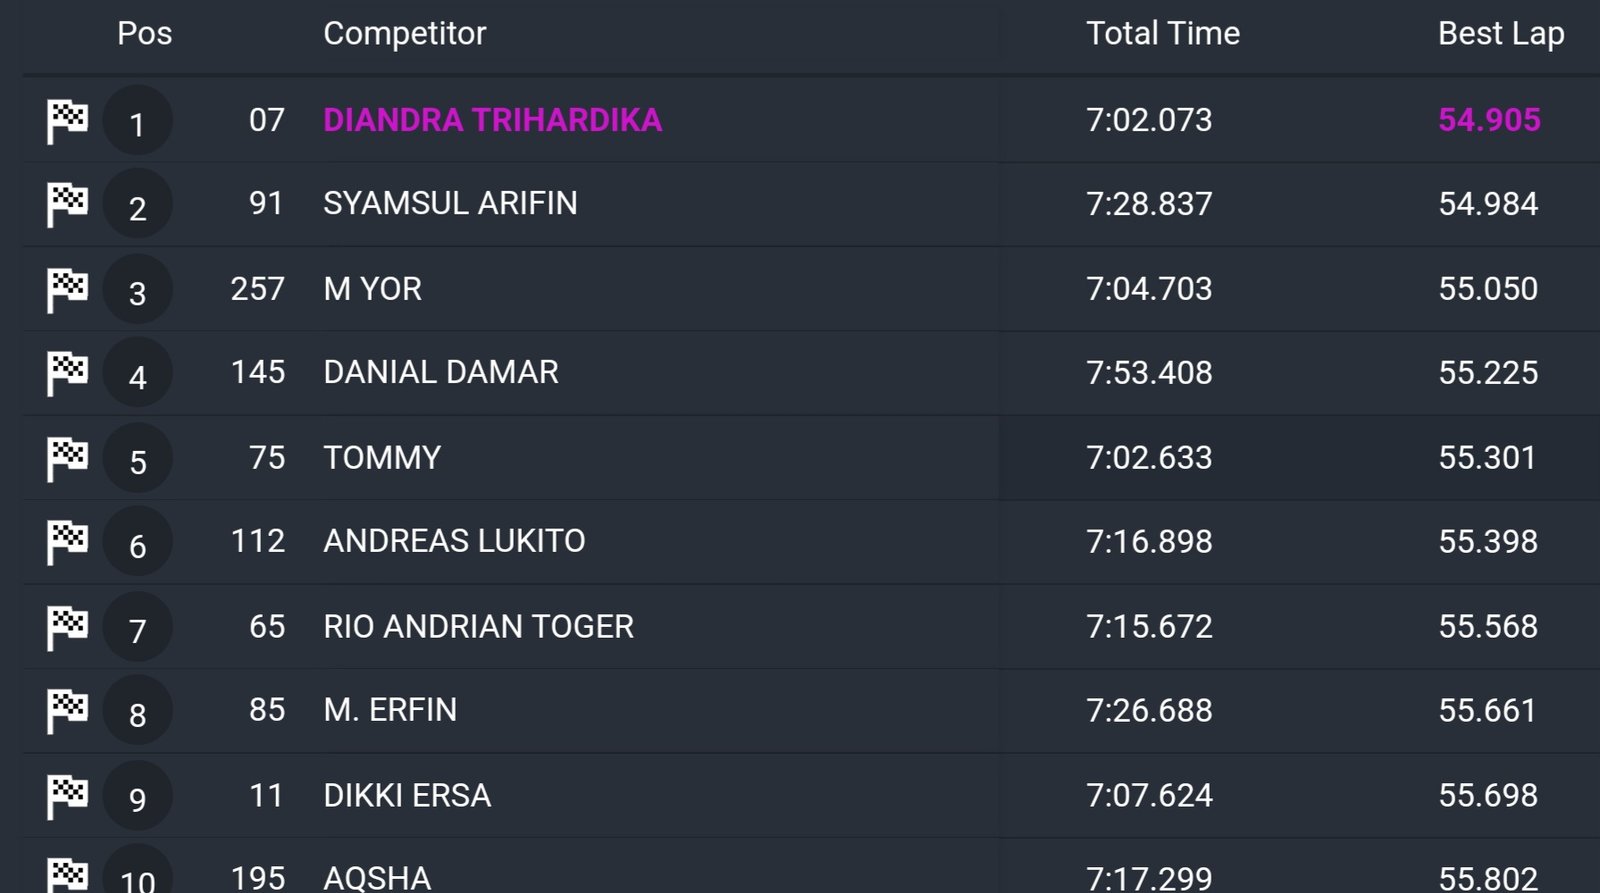1600x893 pixels.
Task: Click finish flag icon in Tommy row
Action: pyautogui.click(x=67, y=460)
